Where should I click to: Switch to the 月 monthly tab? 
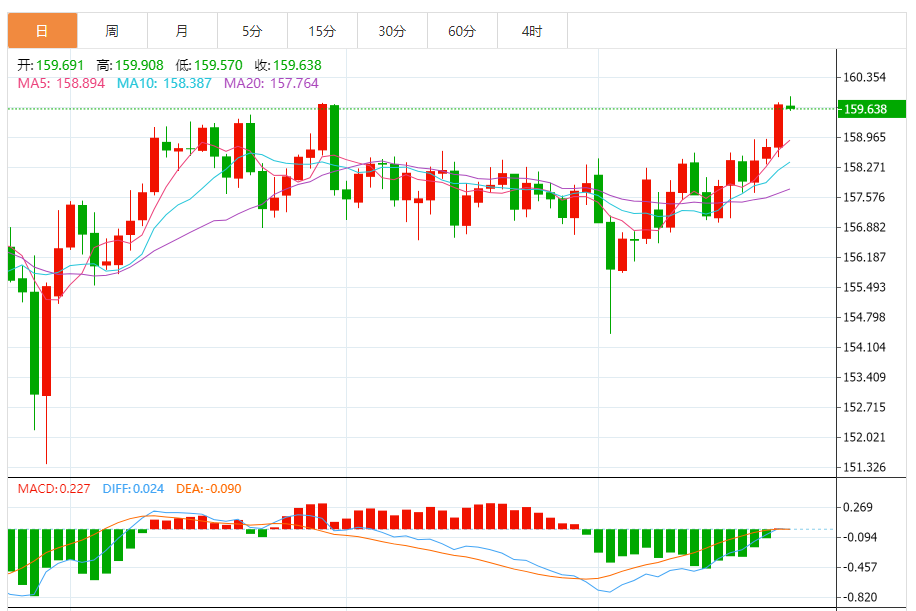tap(182, 30)
